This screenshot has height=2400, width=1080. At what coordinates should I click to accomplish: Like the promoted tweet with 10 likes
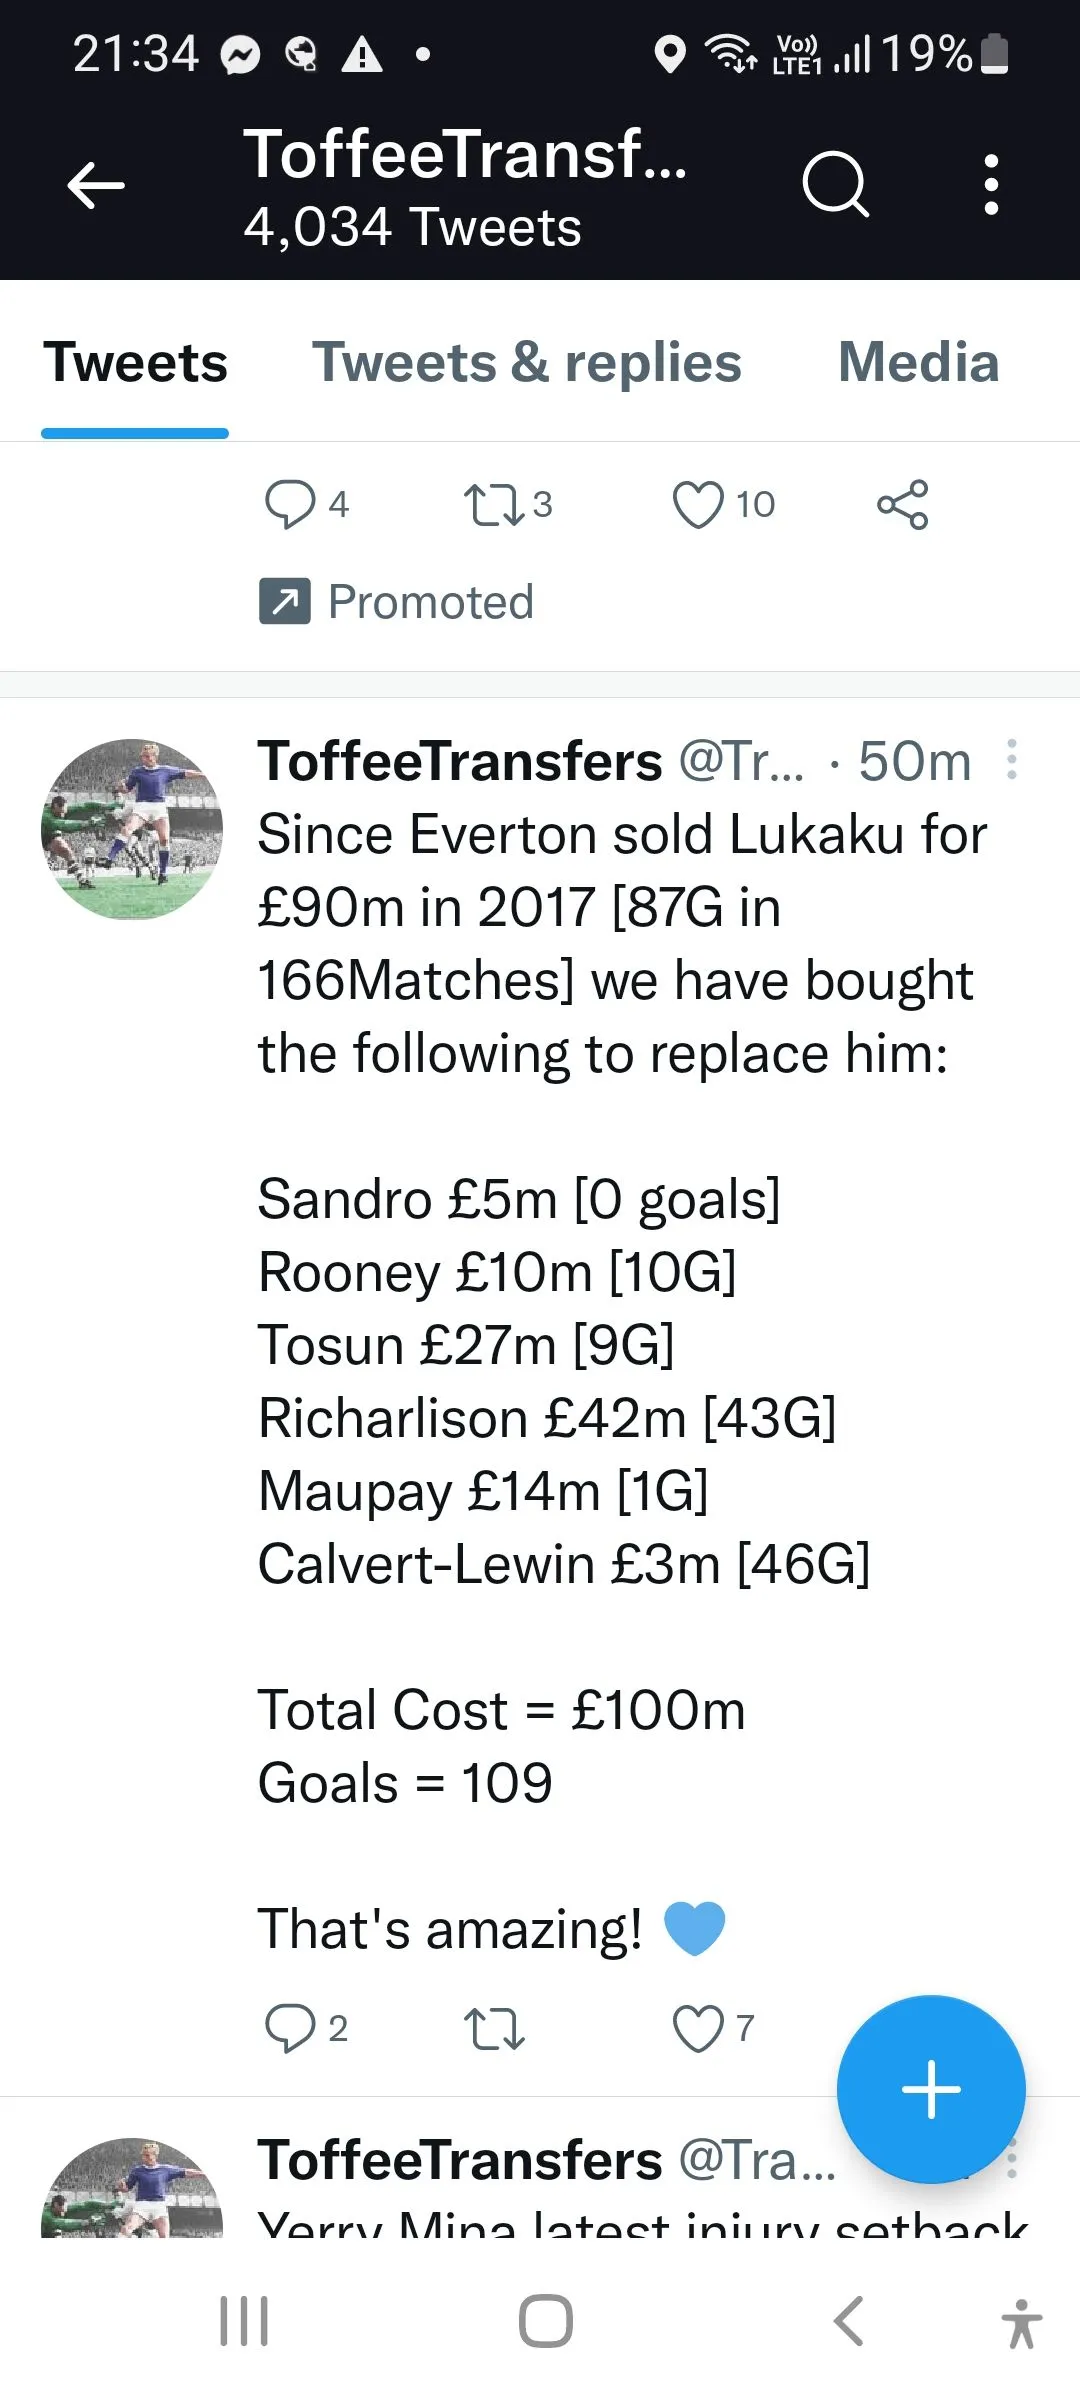tap(698, 504)
